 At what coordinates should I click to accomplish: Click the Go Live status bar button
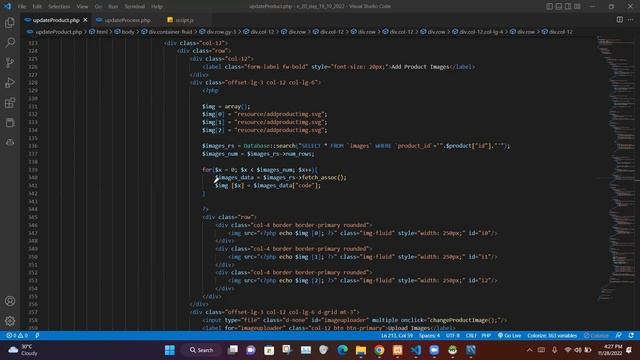tap(509, 336)
